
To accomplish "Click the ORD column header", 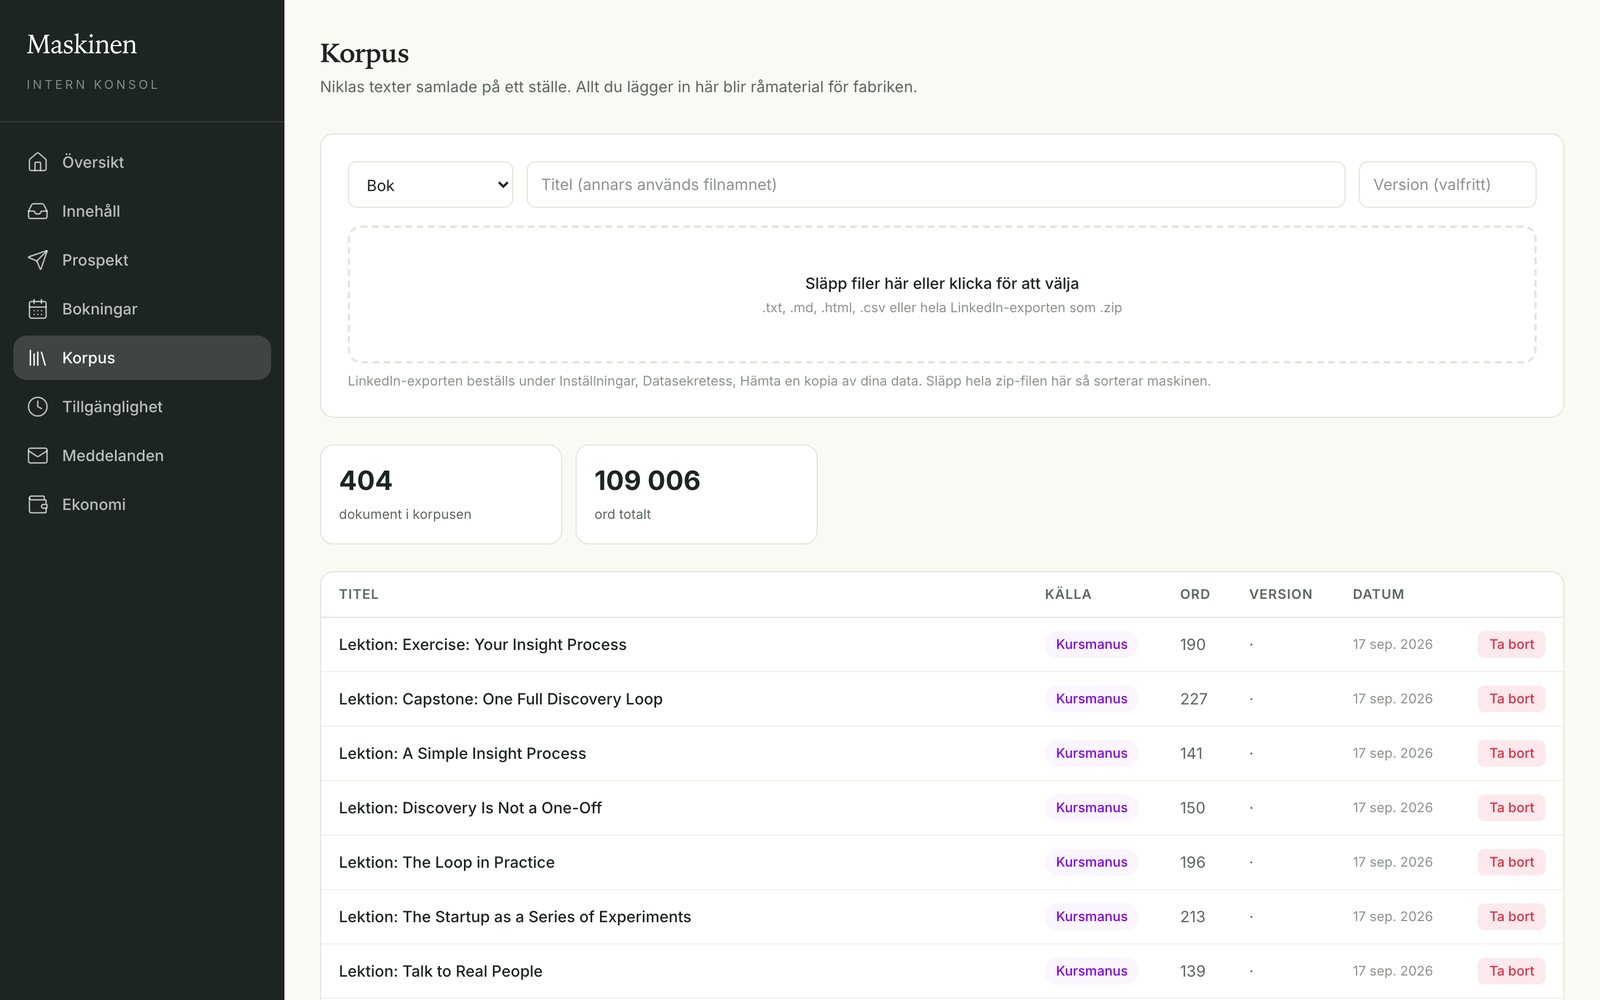I will [x=1195, y=594].
